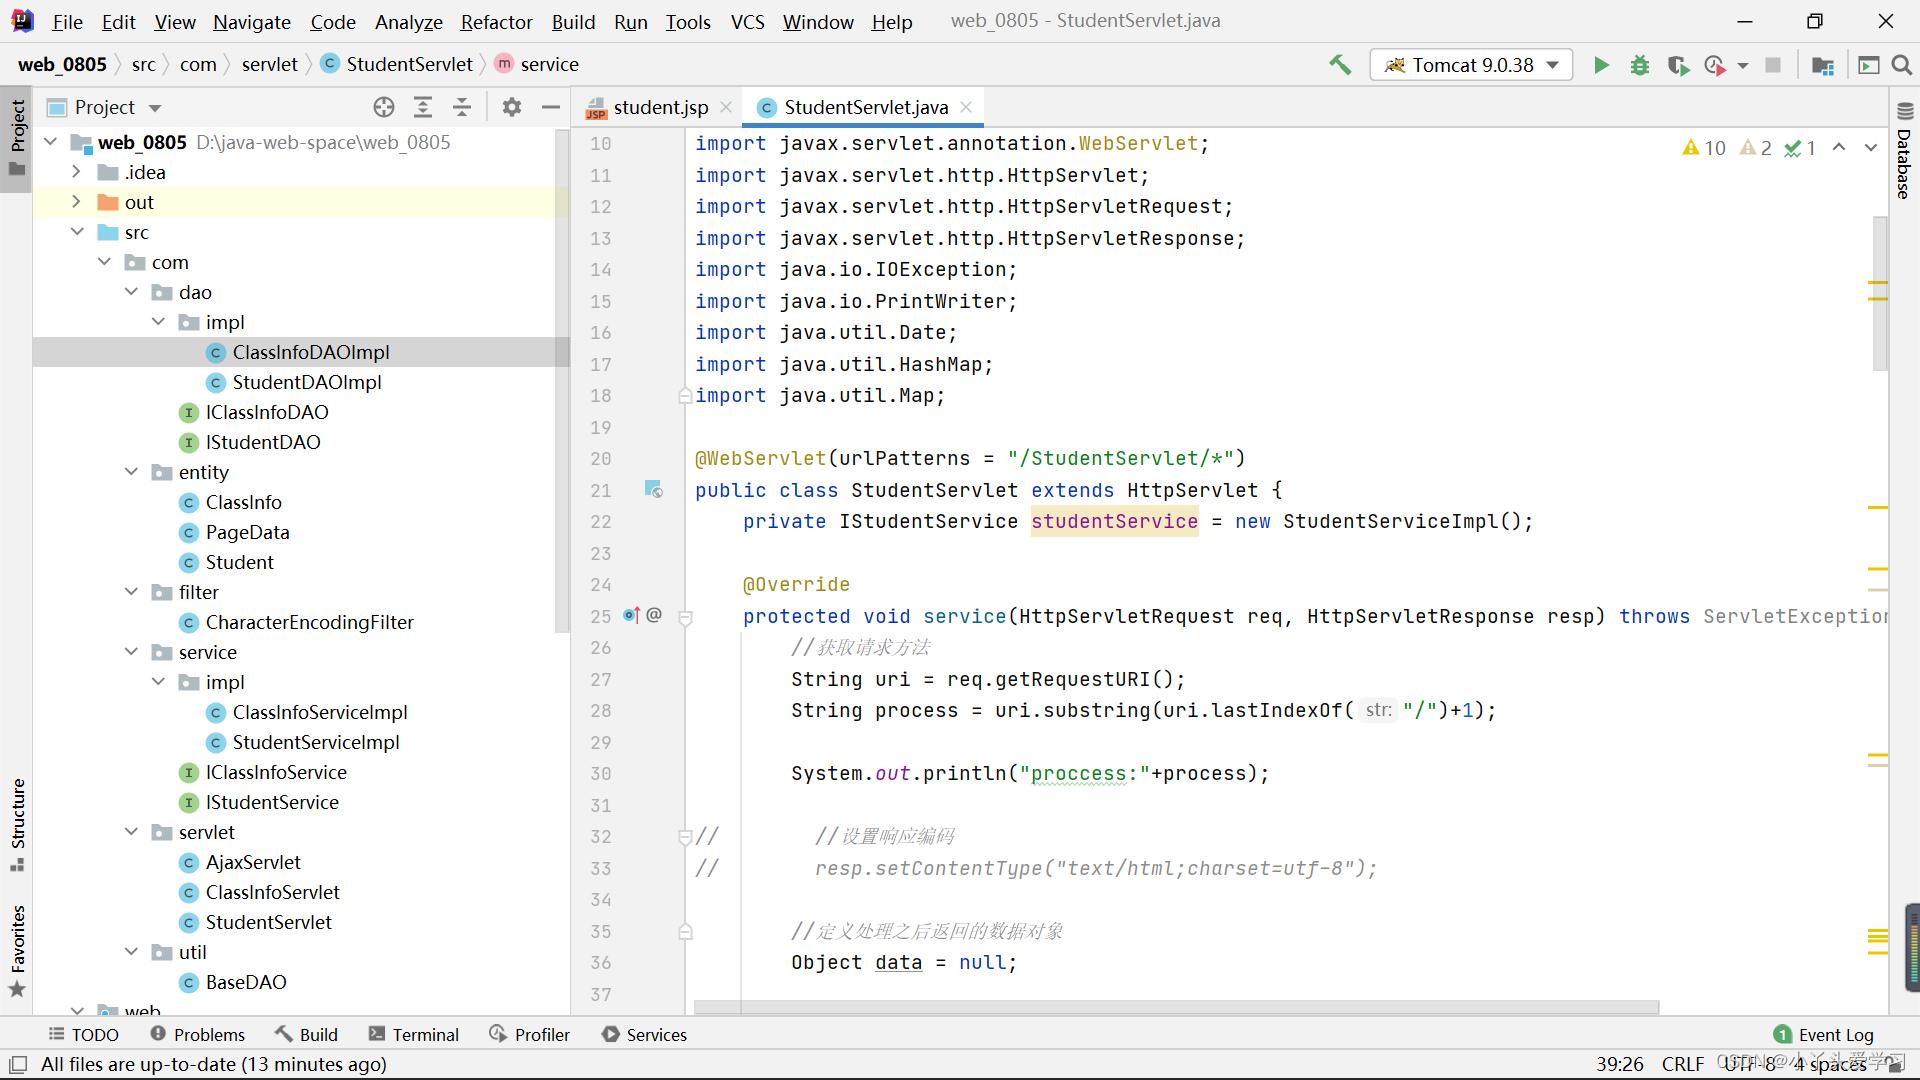Screen dimensions: 1920x1080
Task: Click the profiler run icon
Action: (x=1715, y=65)
